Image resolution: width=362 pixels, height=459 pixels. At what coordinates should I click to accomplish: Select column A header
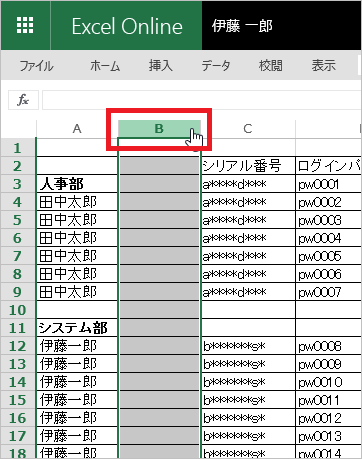click(77, 129)
